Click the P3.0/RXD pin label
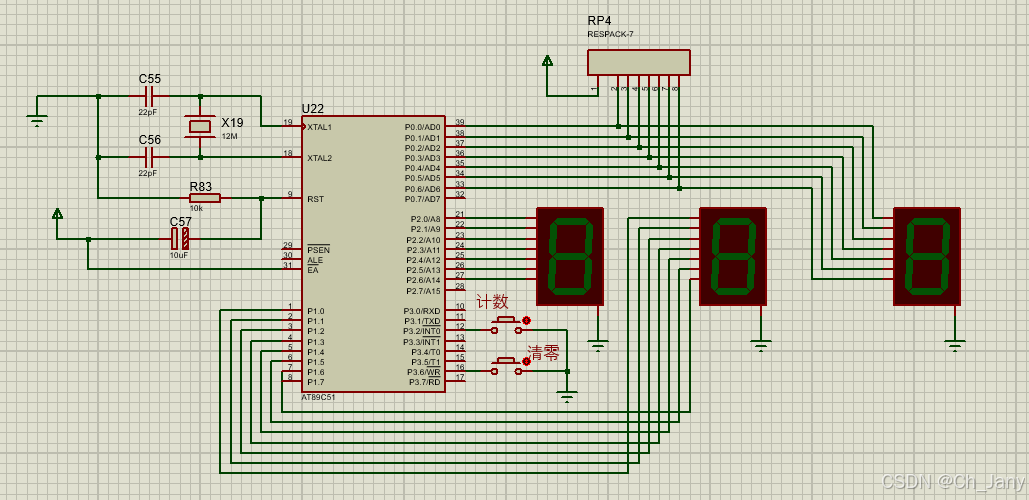This screenshot has width=1029, height=500. point(422,311)
